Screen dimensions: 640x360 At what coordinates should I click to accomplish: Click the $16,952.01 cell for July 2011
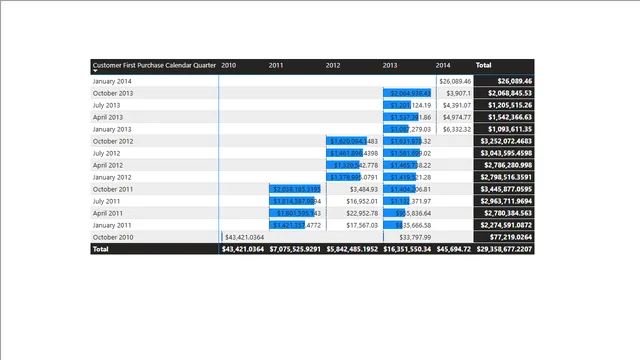362,201
